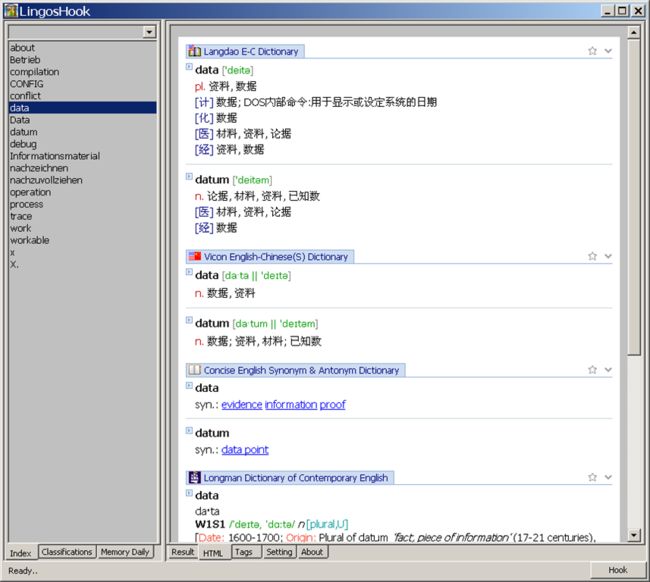Star the Langdao E-C Dictionary

(x=592, y=51)
